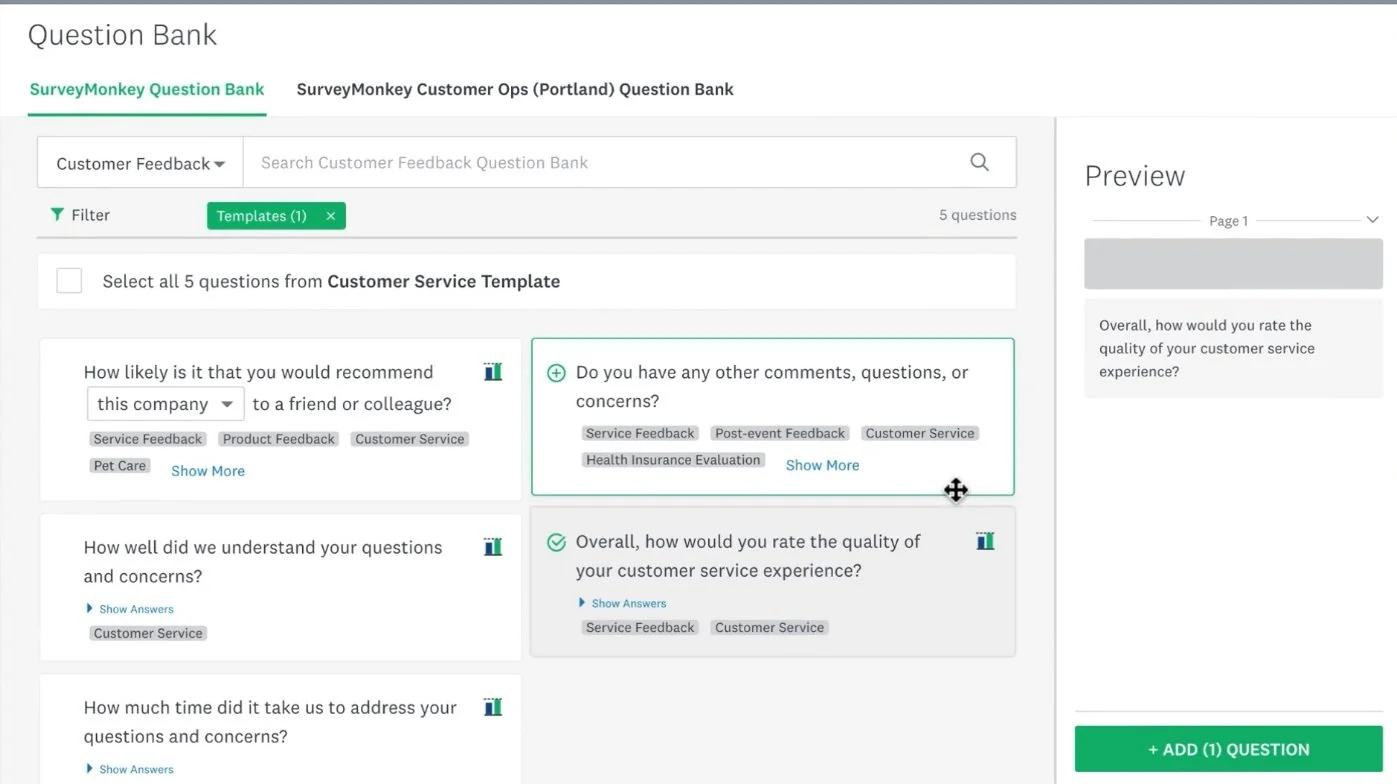The width and height of the screenshot is (1397, 784).
Task: Open the Customer Feedback category dropdown
Action: point(140,163)
